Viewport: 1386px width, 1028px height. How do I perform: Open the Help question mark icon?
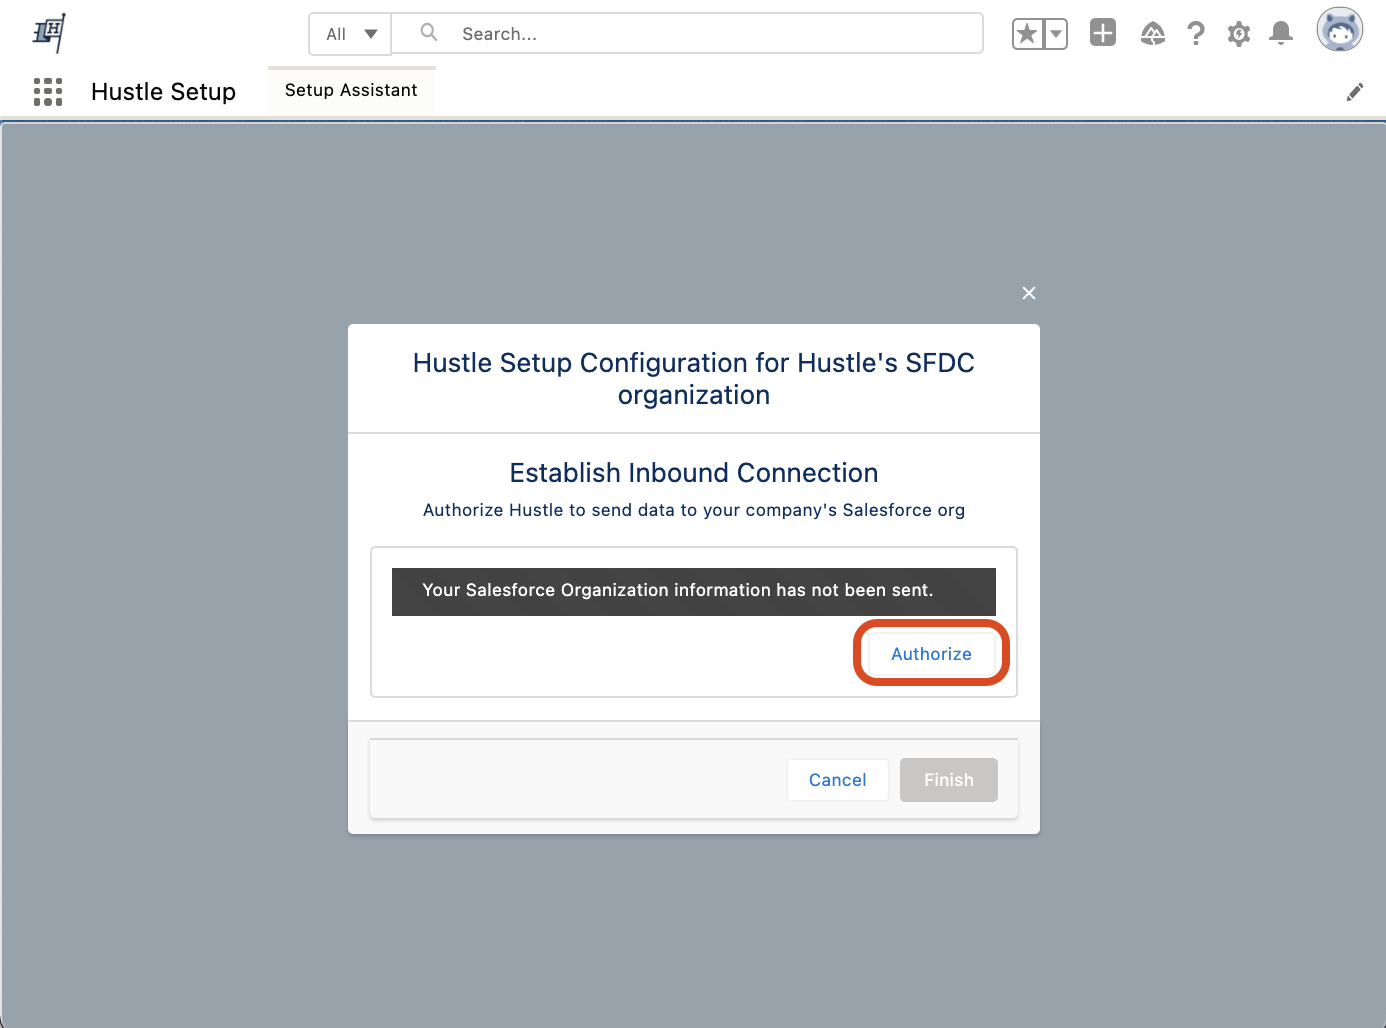point(1196,34)
